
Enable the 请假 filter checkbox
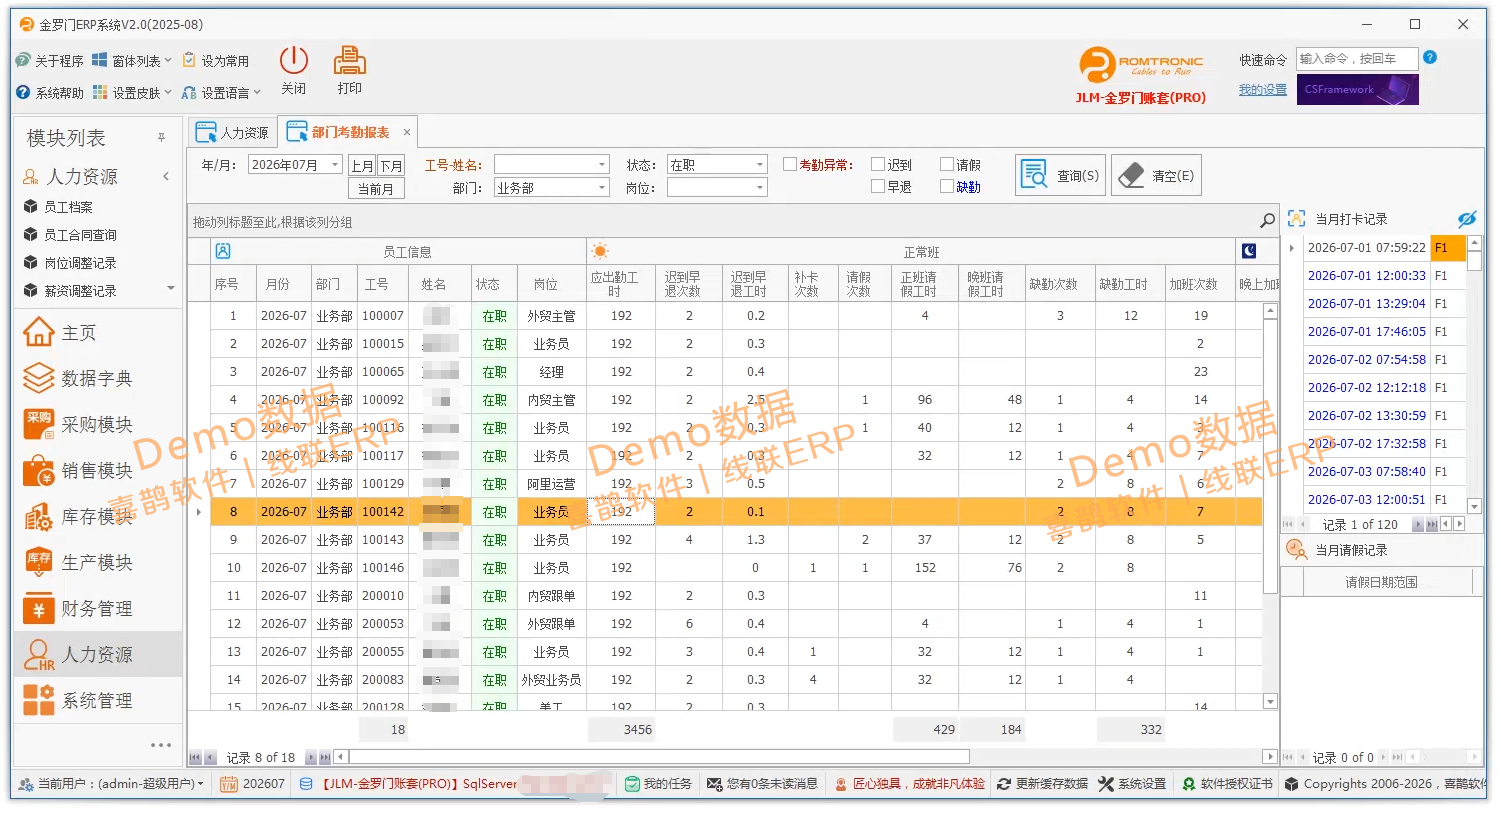947,164
